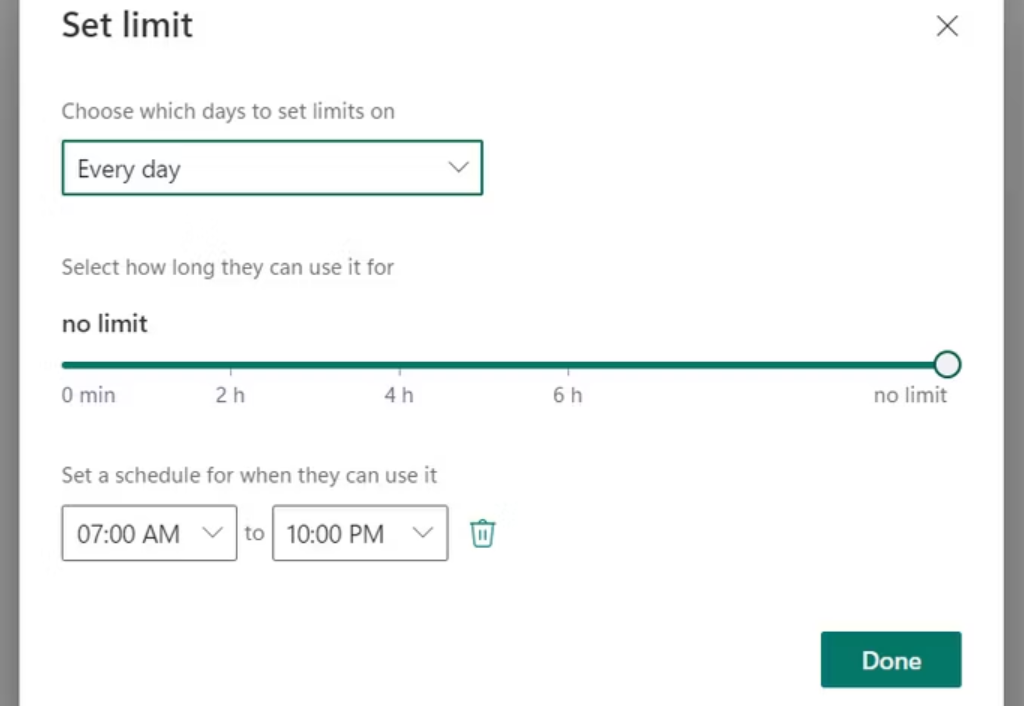The height and width of the screenshot is (706, 1024).
Task: Click the slider track's far left end
Action: coord(64,365)
